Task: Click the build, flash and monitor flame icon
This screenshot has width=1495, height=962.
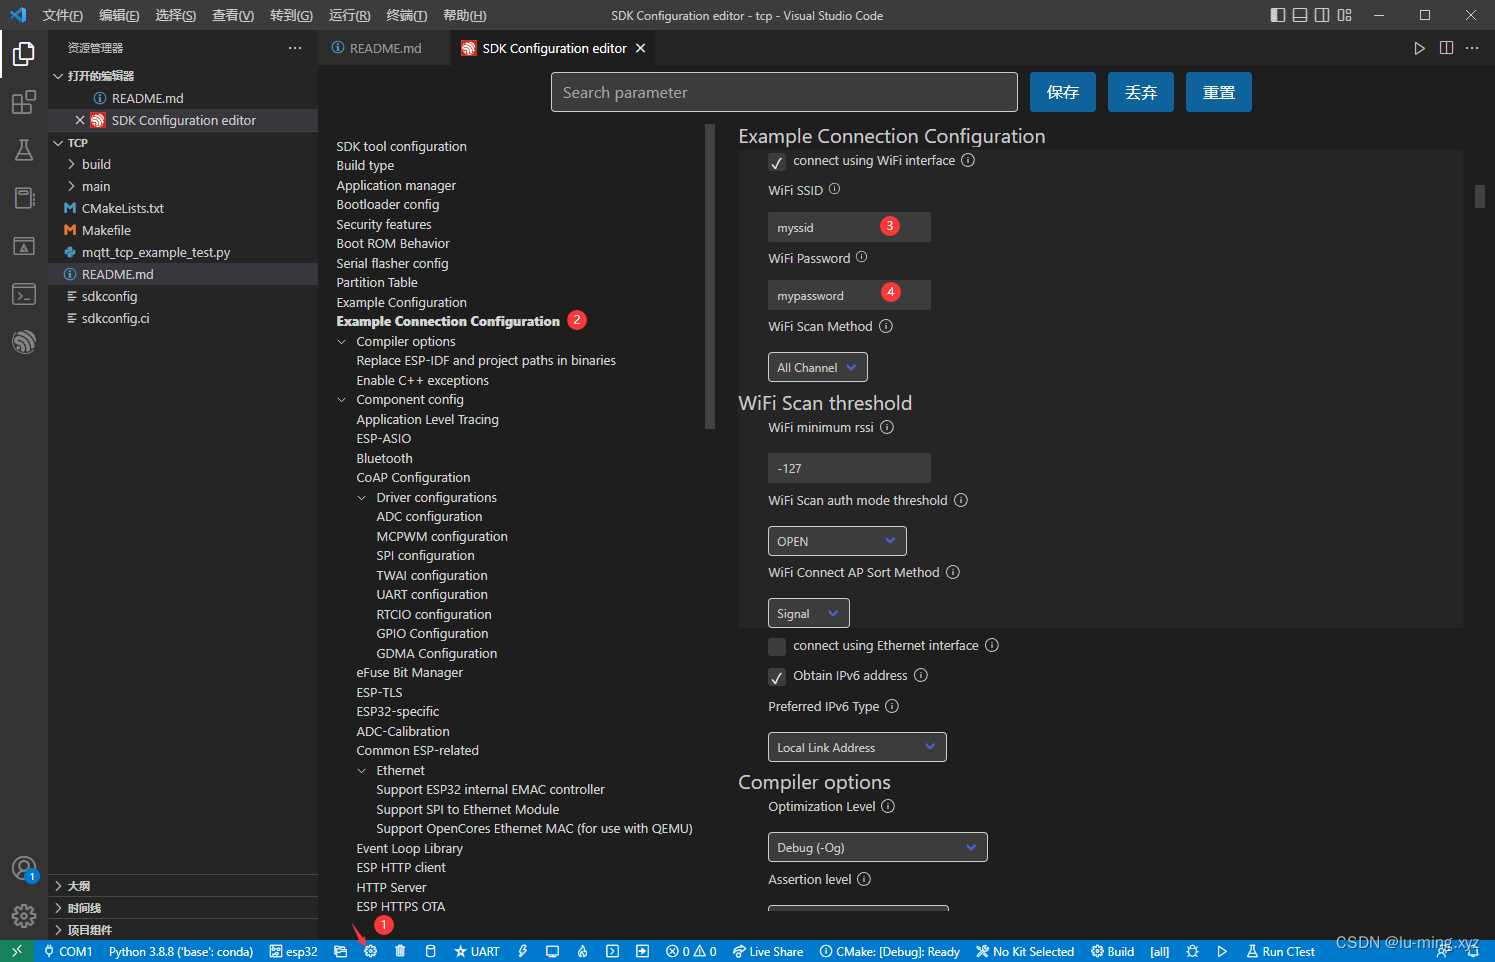Action: [x=582, y=951]
